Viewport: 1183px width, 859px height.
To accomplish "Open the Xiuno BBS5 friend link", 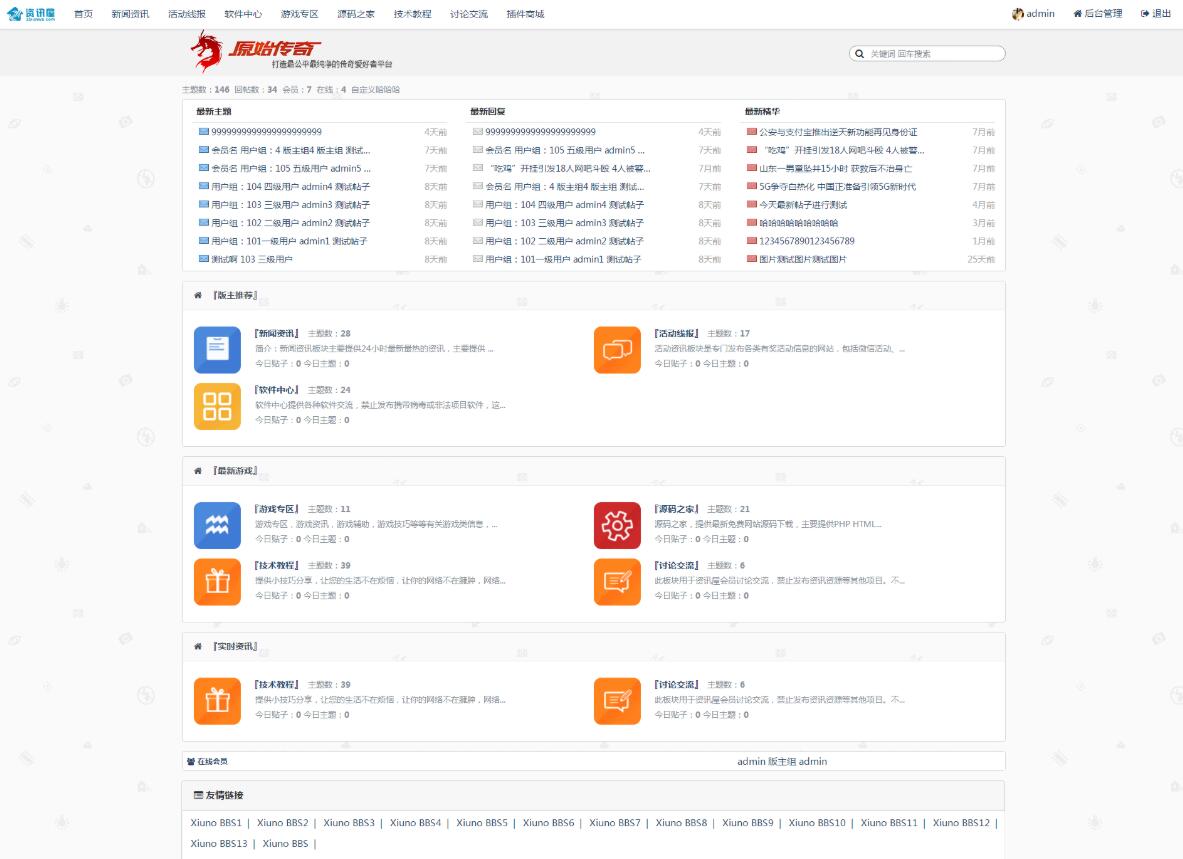I will 481,823.
